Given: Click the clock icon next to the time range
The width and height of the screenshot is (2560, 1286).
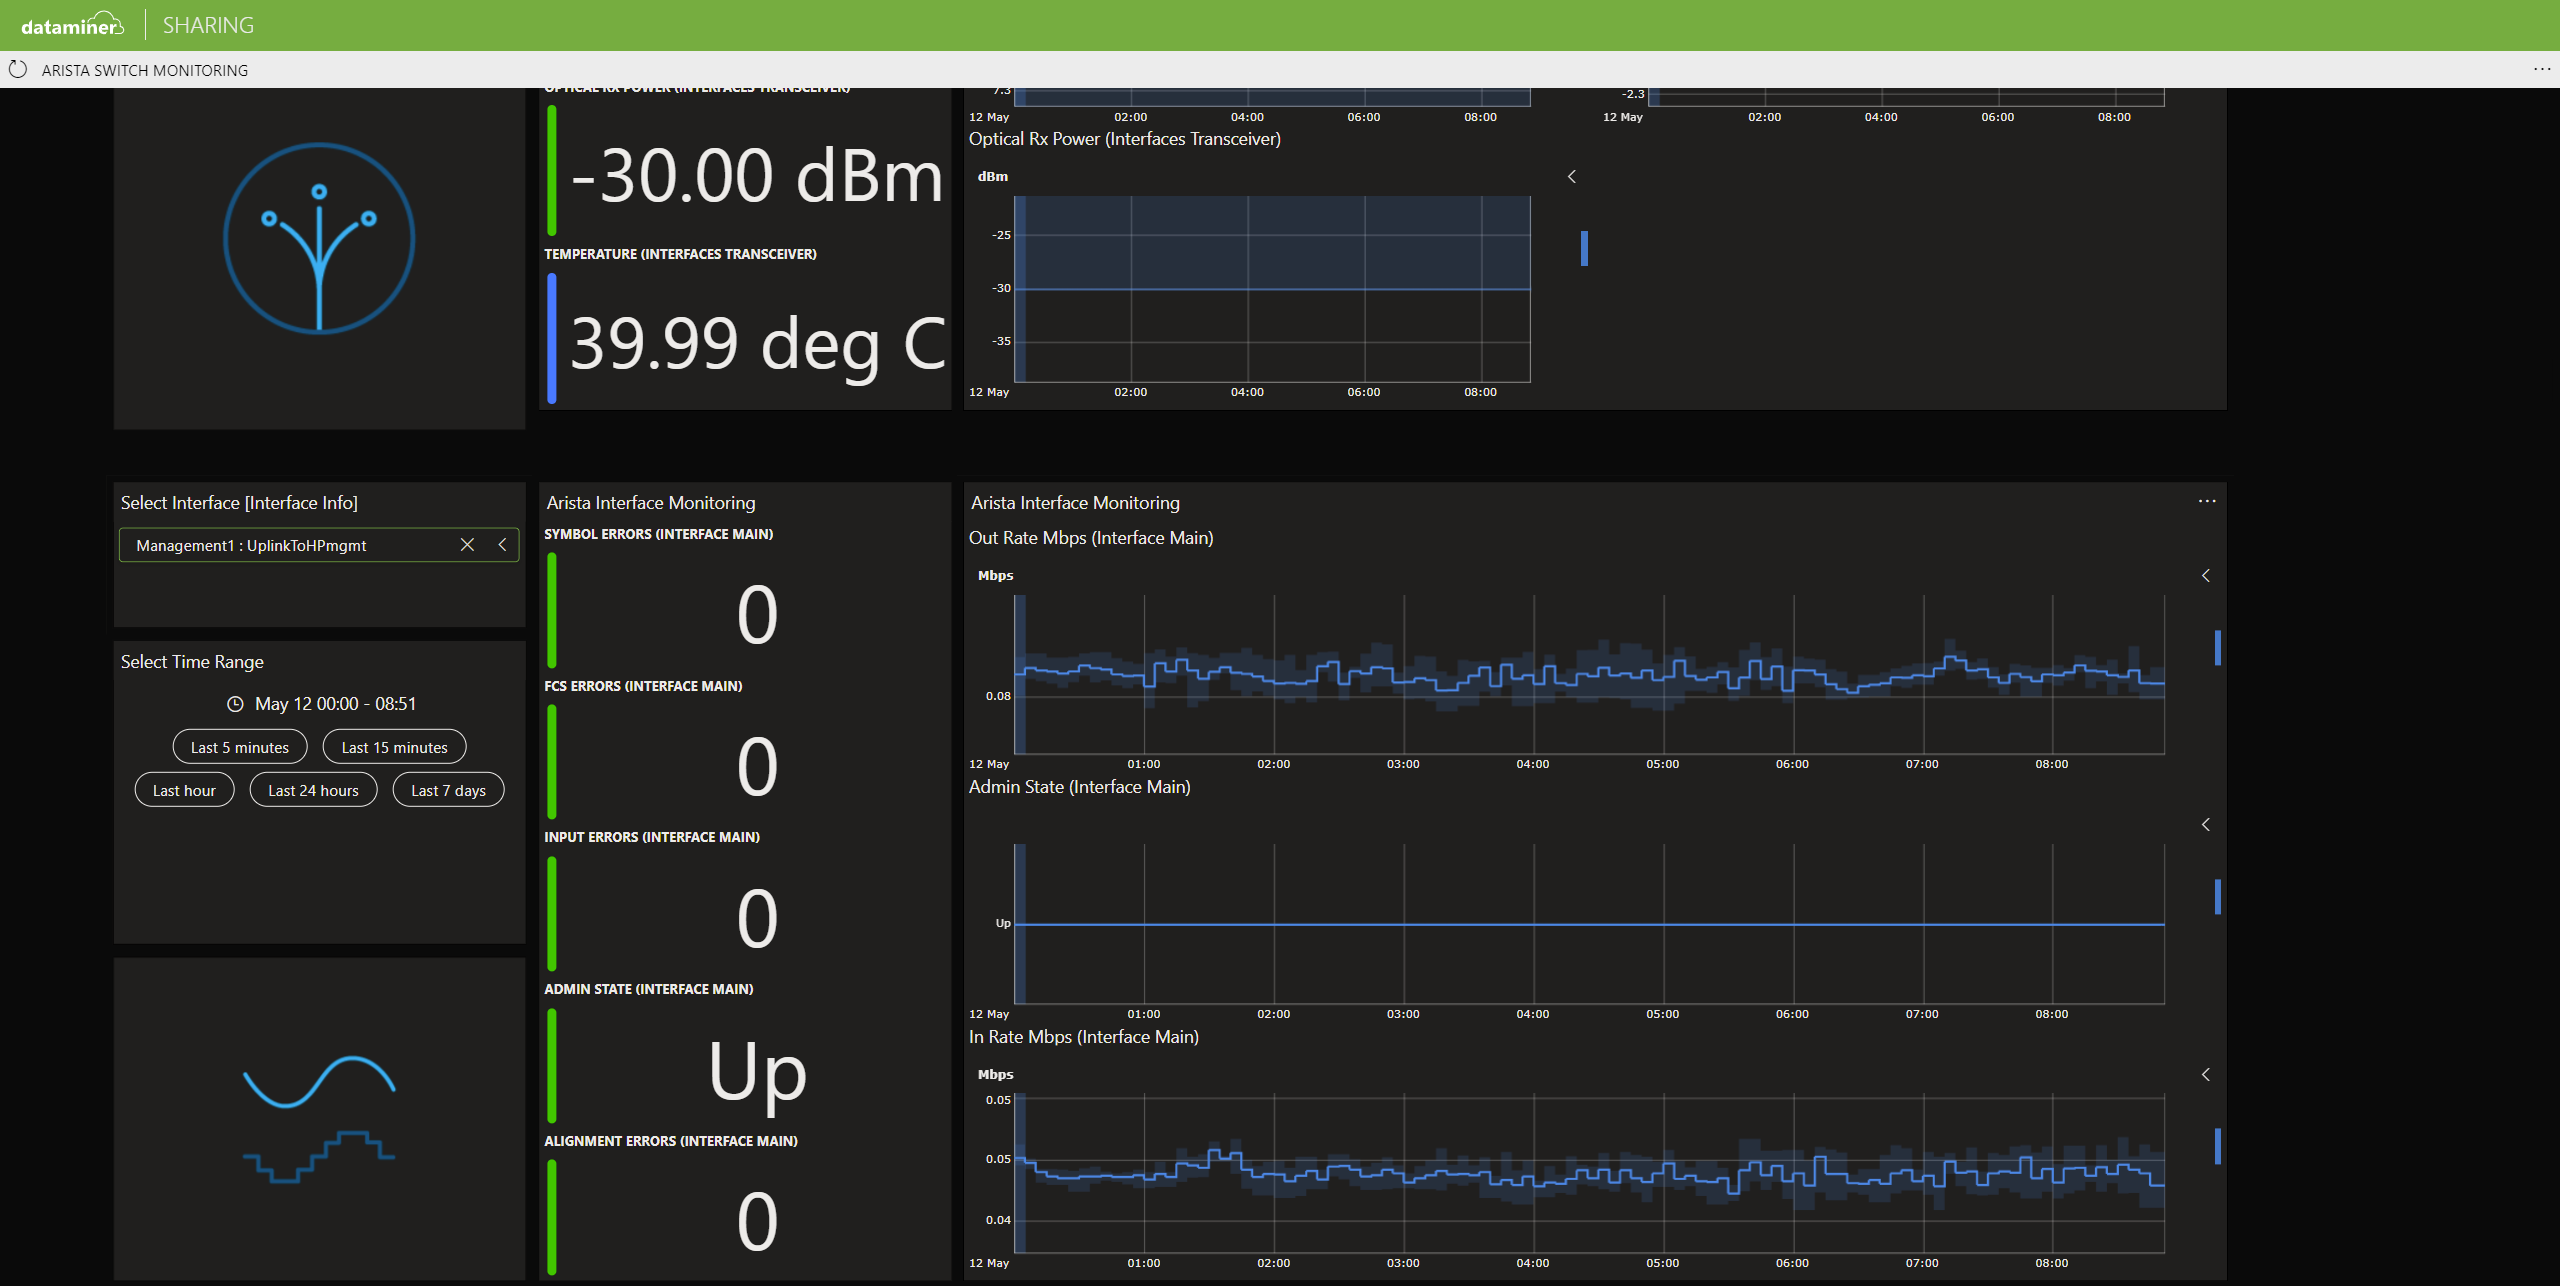Looking at the screenshot, I should click(235, 704).
